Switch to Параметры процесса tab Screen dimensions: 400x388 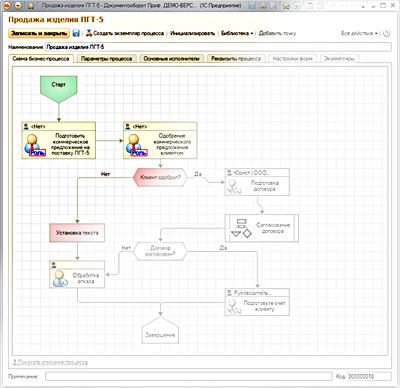pyautogui.click(x=106, y=59)
